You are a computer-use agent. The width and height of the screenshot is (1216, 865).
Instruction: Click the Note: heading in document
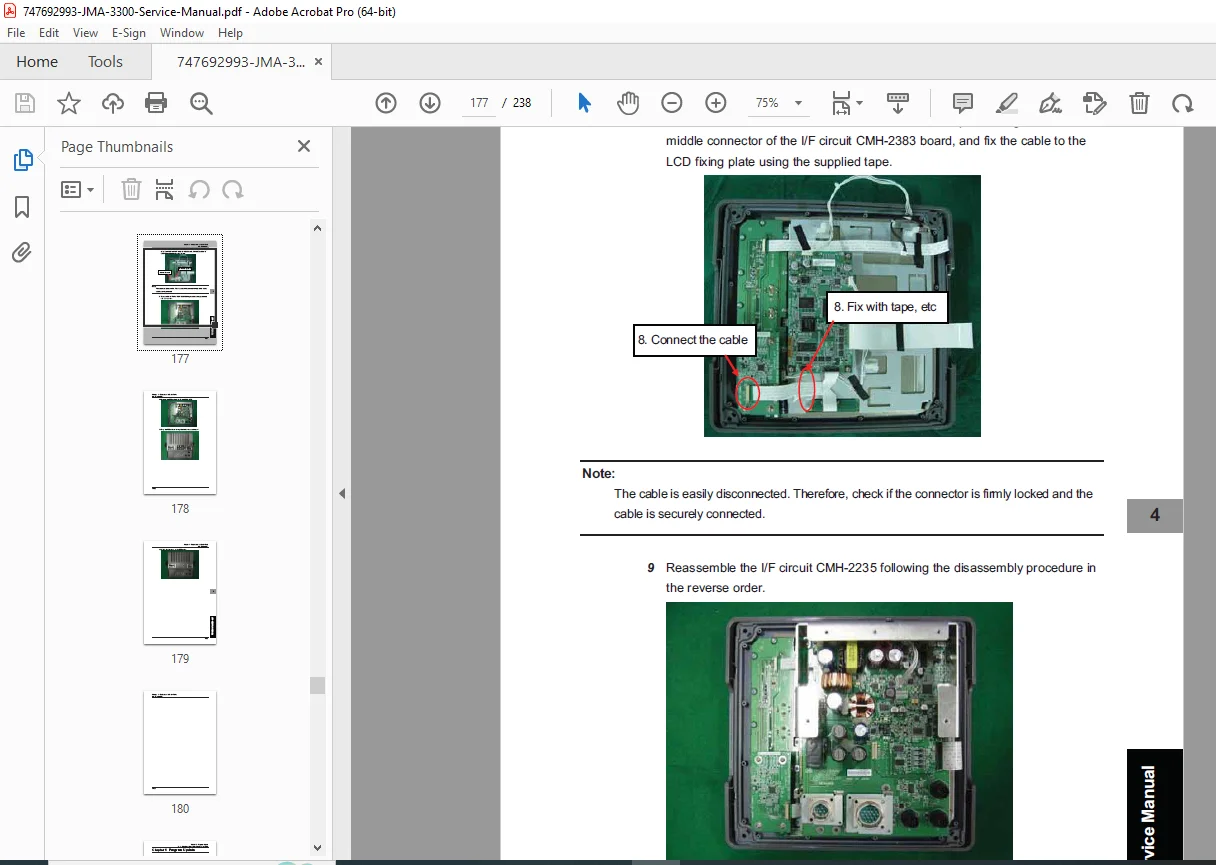(x=598, y=473)
